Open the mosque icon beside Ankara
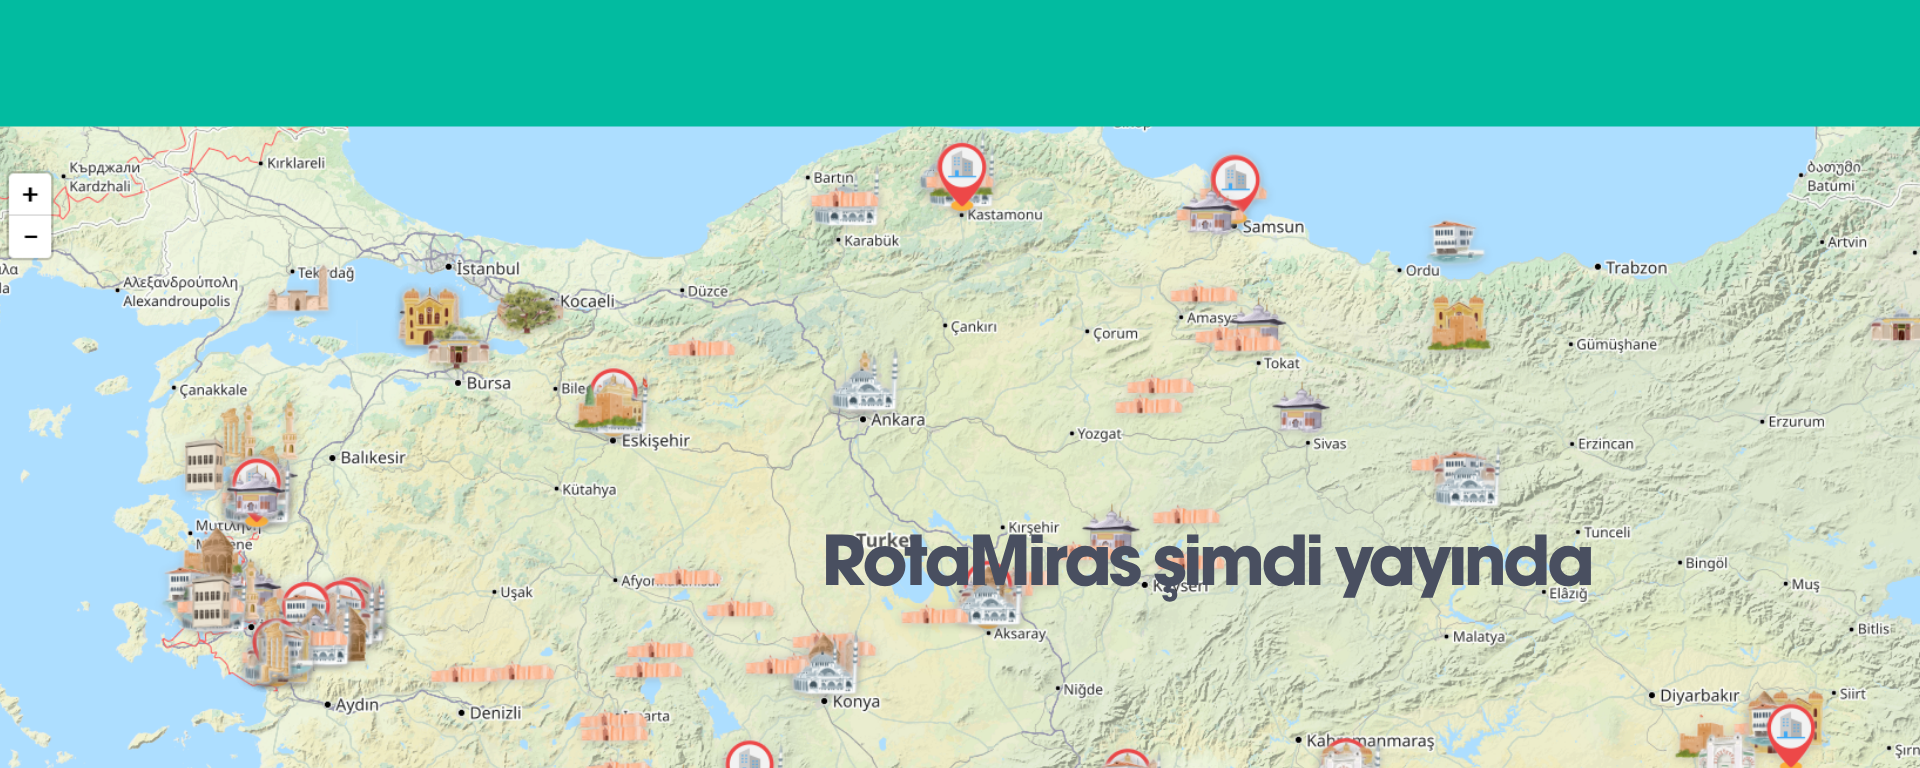The image size is (1920, 768). 864,382
